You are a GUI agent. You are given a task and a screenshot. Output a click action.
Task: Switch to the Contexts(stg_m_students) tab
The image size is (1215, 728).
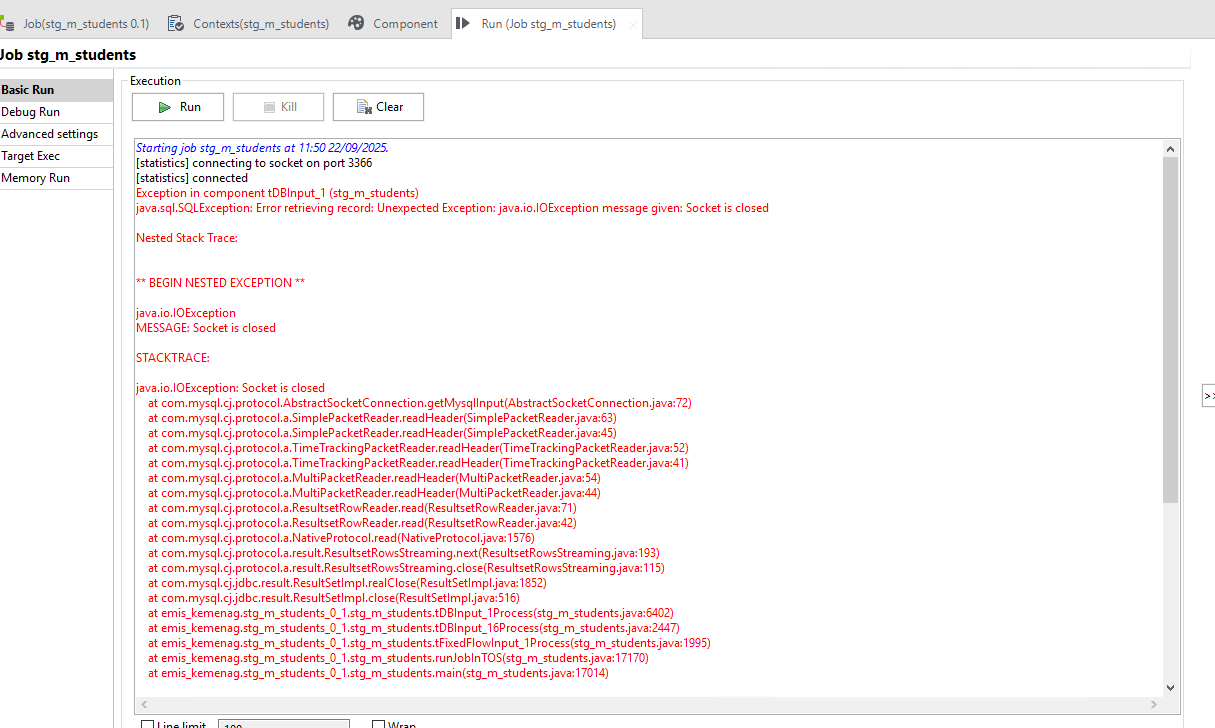pos(260,23)
